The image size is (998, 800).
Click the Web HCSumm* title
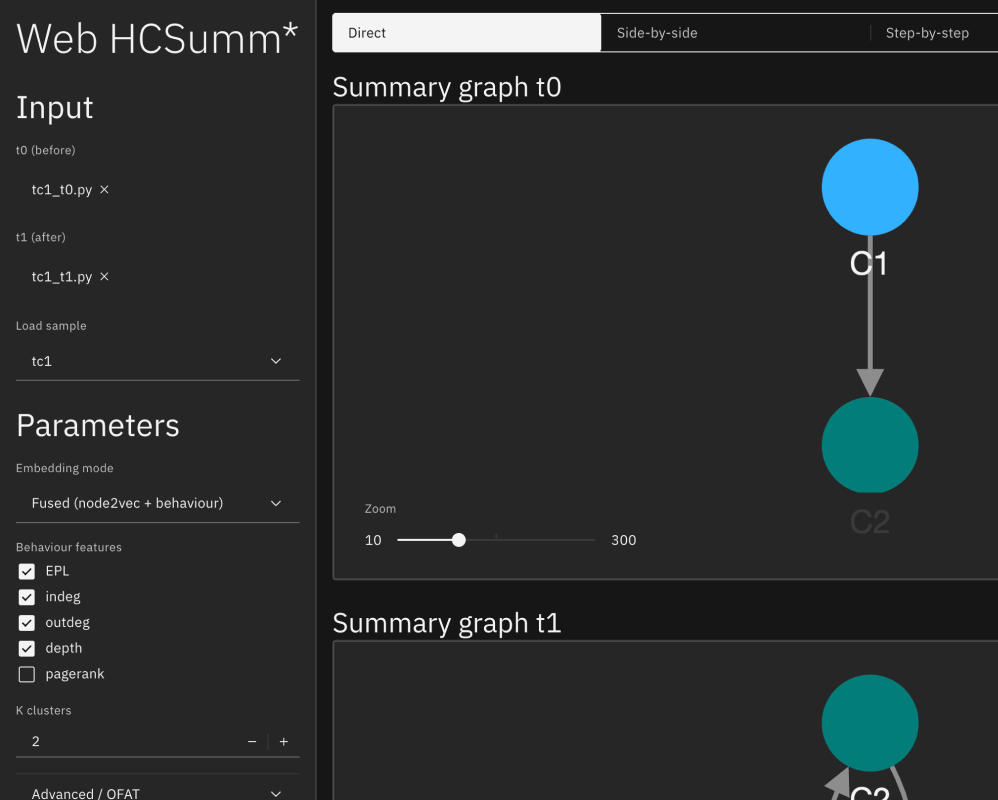pyautogui.click(x=157, y=39)
